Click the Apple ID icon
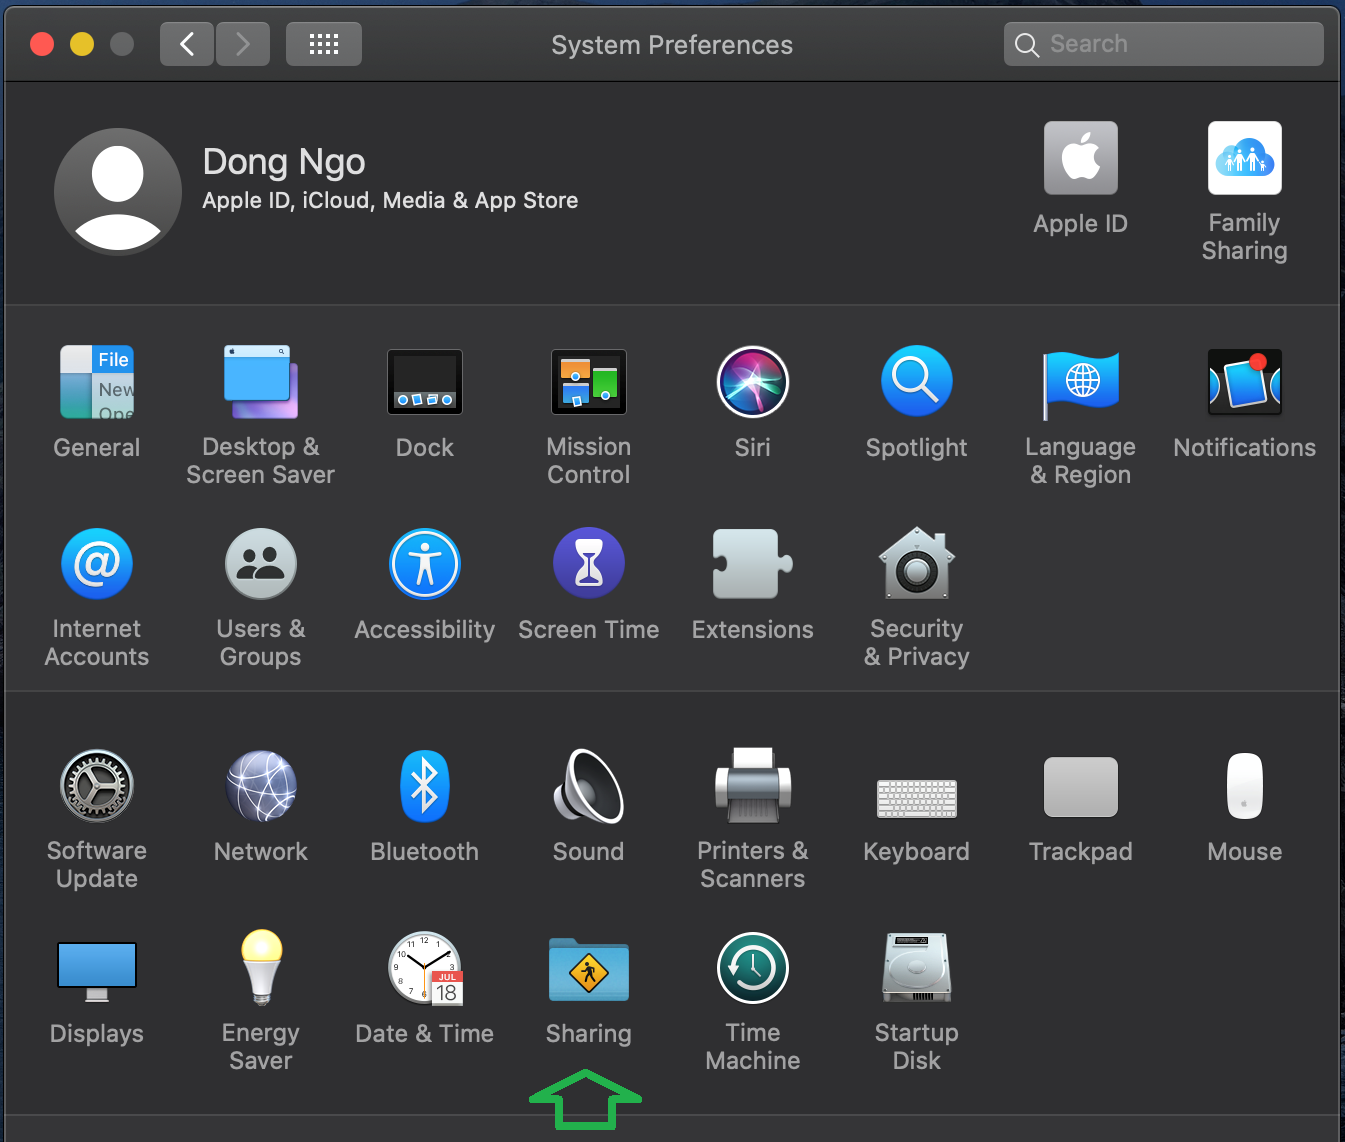 (1080, 159)
